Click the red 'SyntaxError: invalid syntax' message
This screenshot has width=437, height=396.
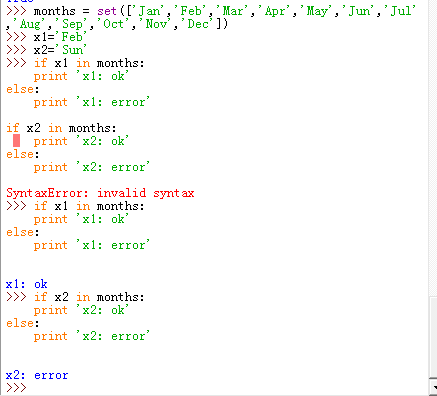(100, 193)
